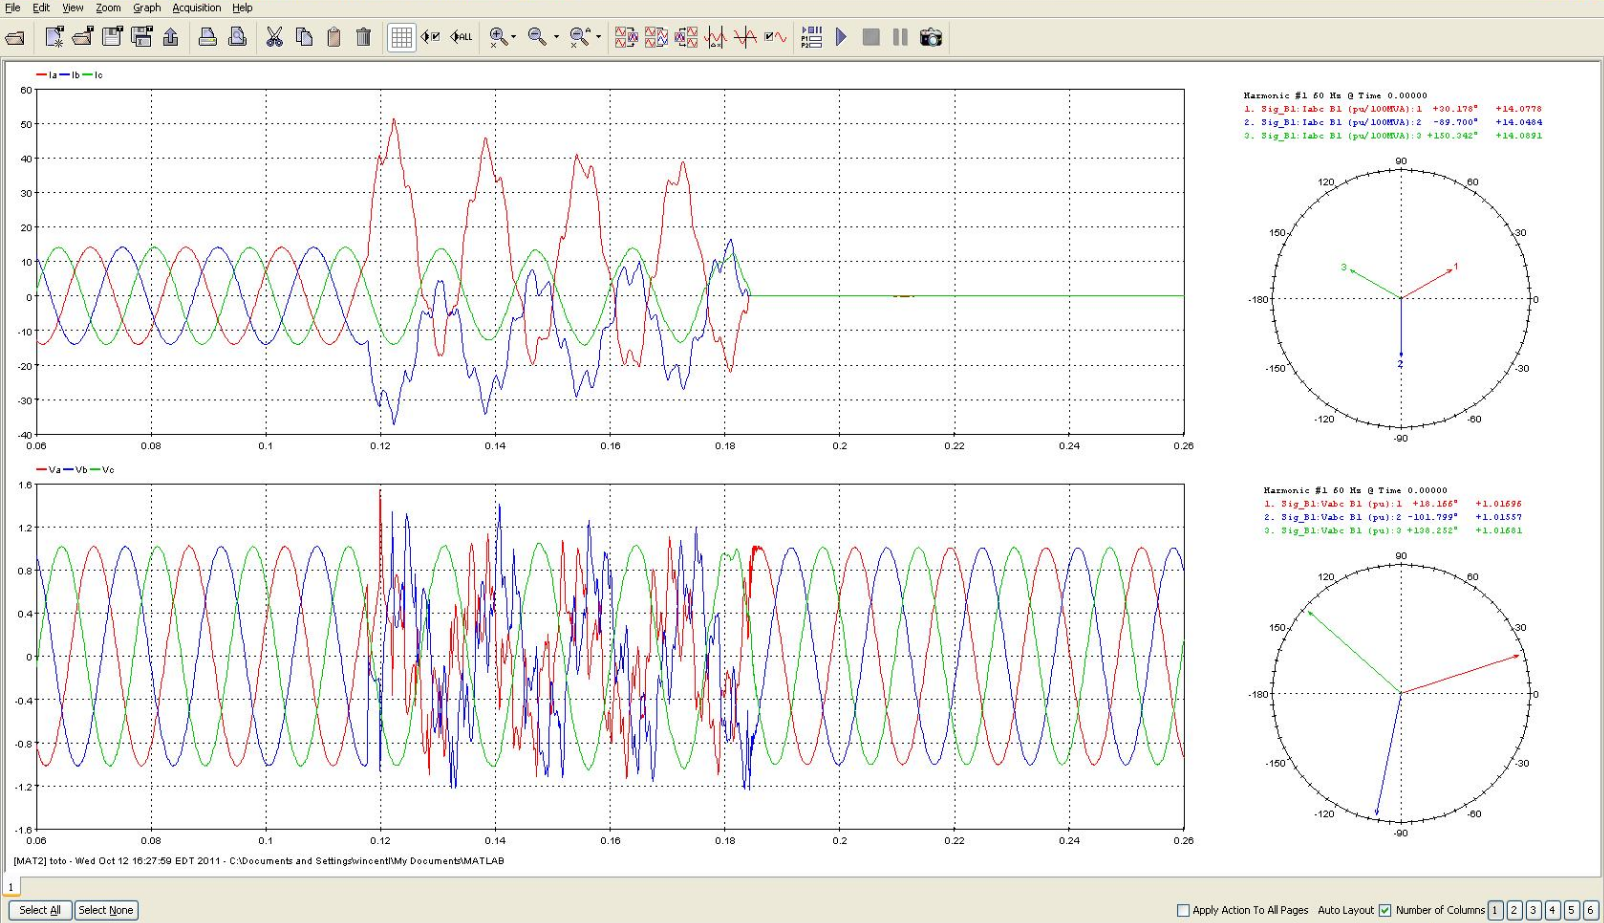The height and width of the screenshot is (923, 1604).
Task: Click the zoom reset magnifier icon
Action: [579, 37]
